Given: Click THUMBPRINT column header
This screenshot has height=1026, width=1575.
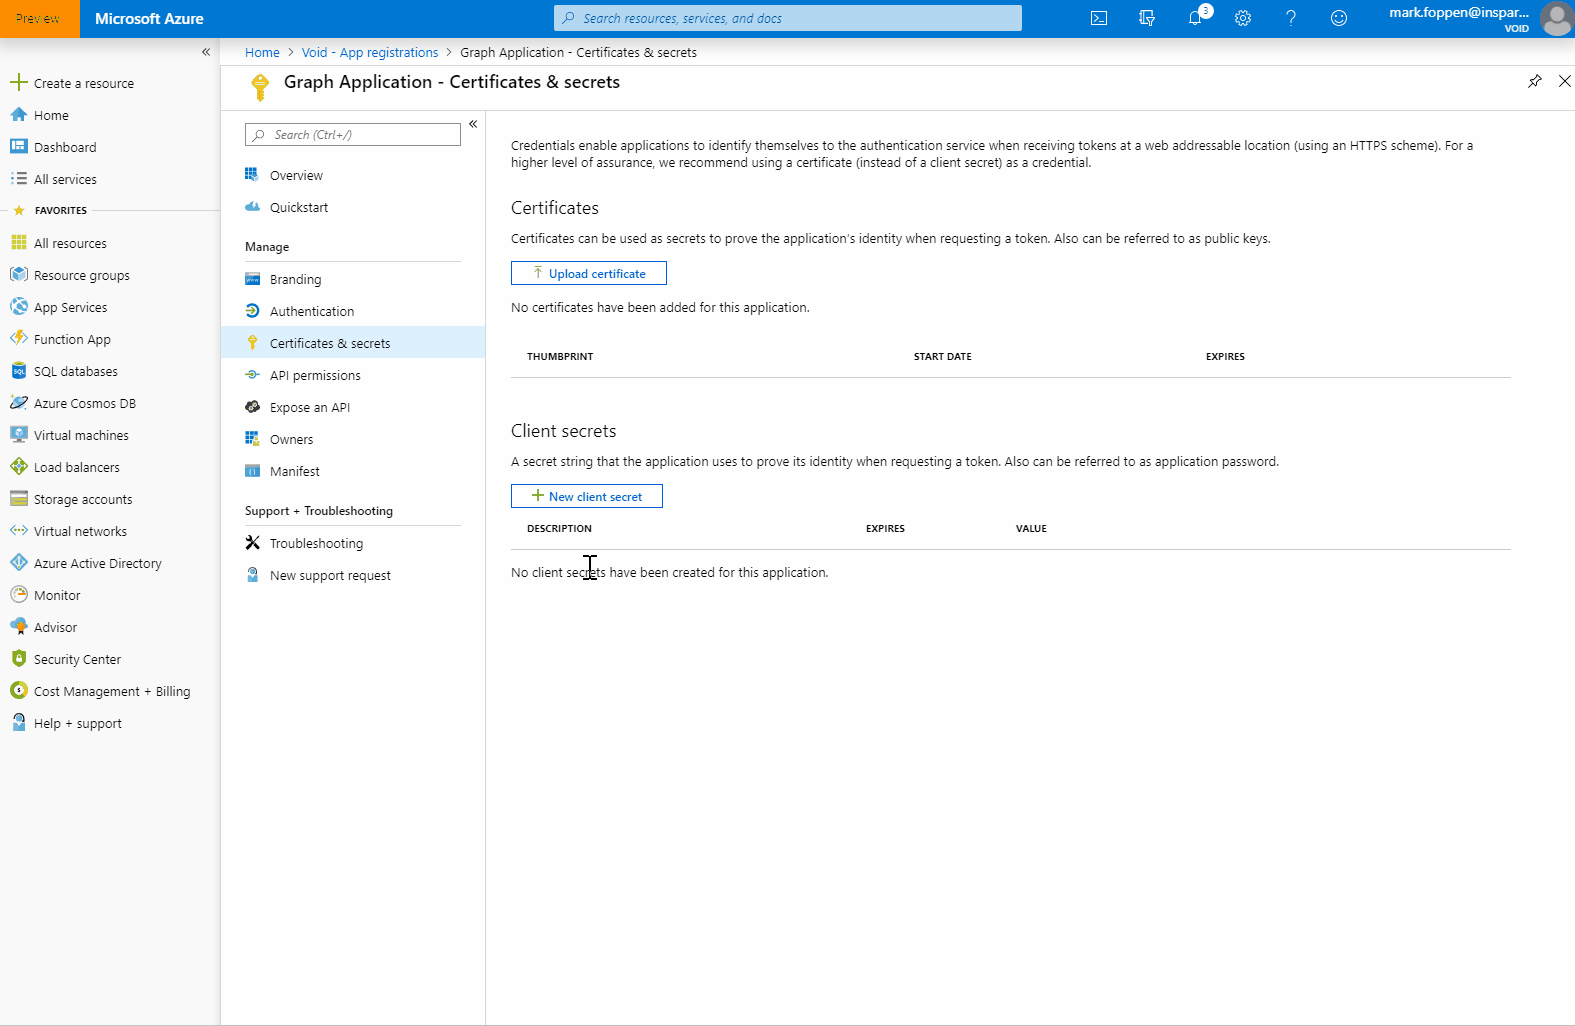Looking at the screenshot, I should pyautogui.click(x=560, y=356).
